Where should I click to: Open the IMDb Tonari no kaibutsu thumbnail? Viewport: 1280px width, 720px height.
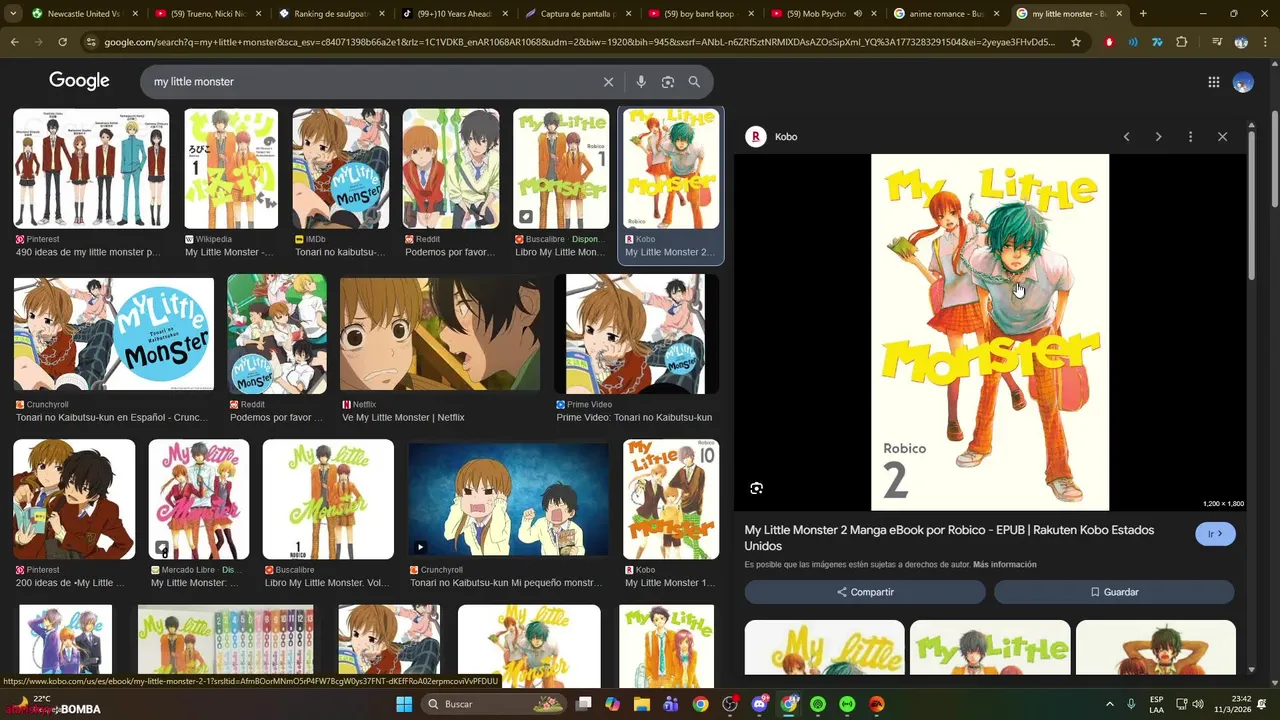(340, 169)
